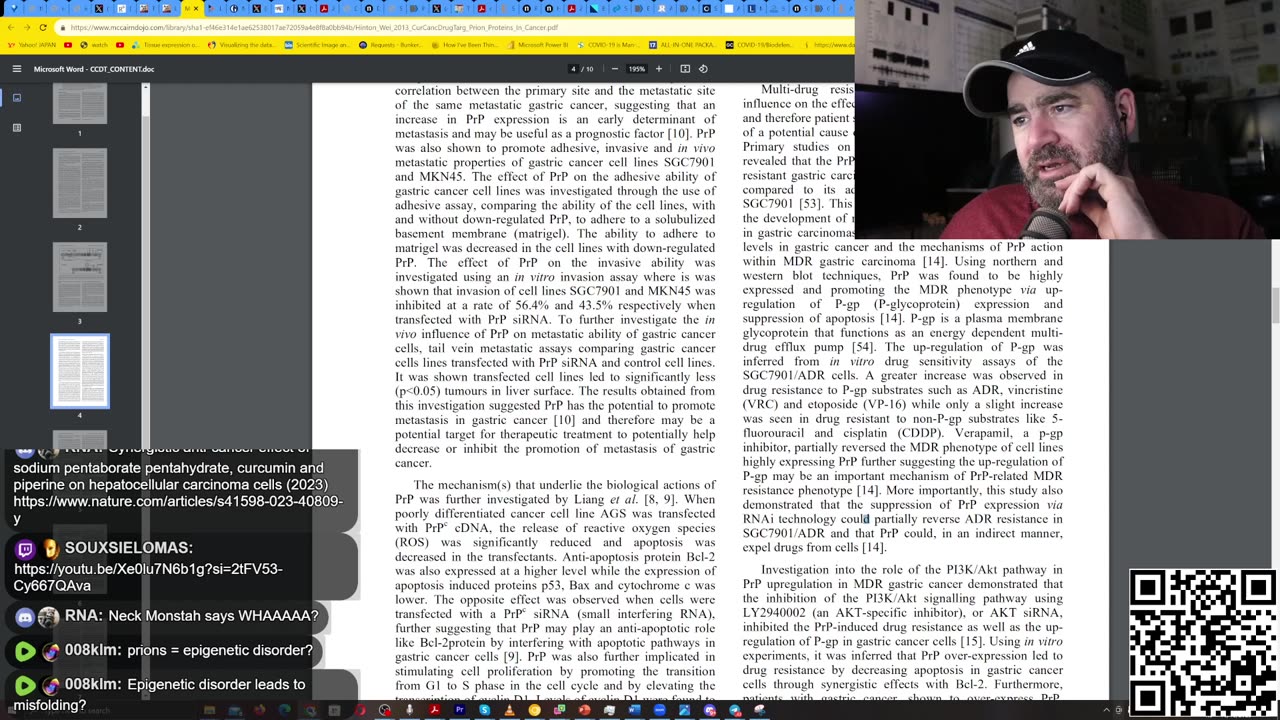The height and width of the screenshot is (720, 1280).
Task: Select page 2 thumbnail in sidebar
Action: pos(80,183)
